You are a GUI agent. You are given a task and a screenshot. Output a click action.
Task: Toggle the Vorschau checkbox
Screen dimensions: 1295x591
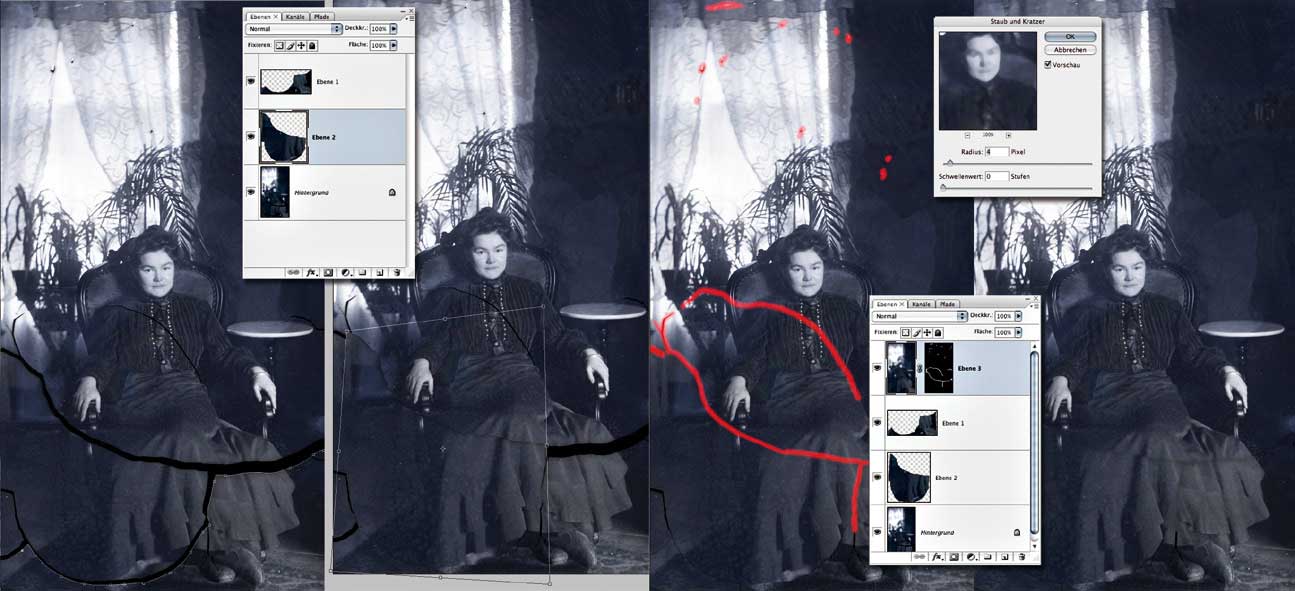[x=1047, y=64]
